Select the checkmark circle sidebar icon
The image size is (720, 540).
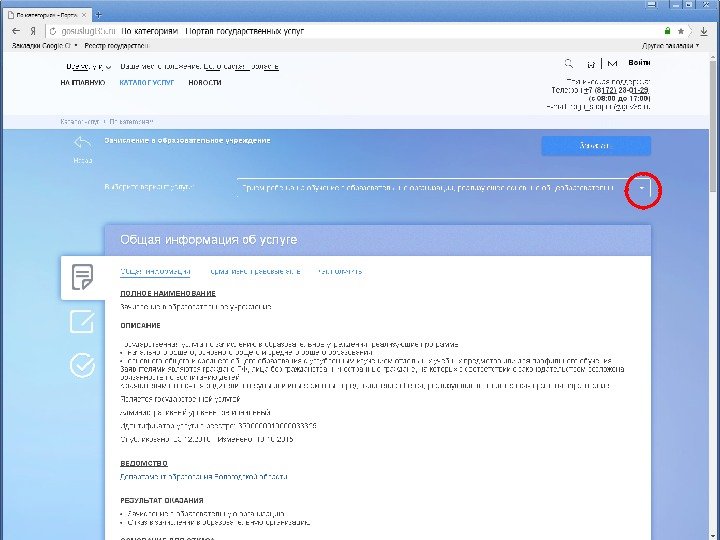[x=82, y=365]
